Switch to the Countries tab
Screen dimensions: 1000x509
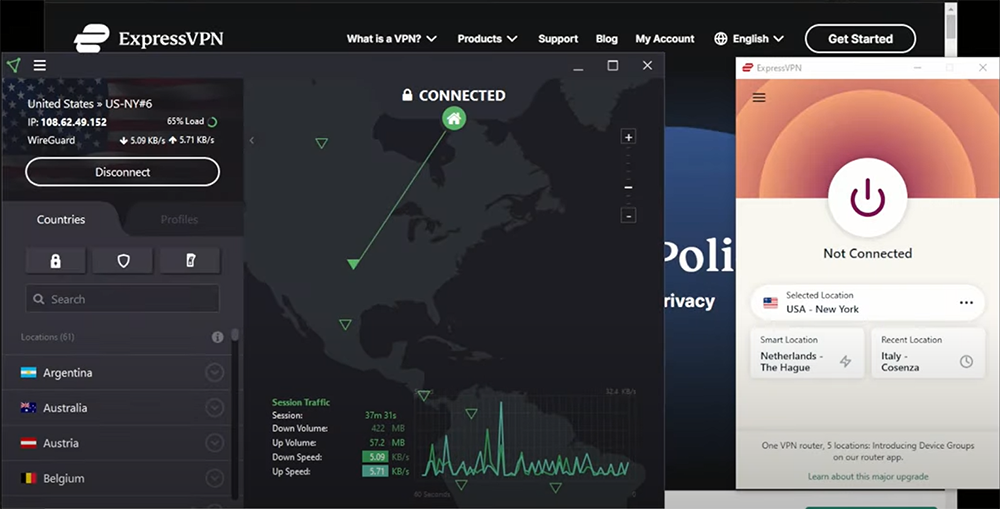point(61,219)
